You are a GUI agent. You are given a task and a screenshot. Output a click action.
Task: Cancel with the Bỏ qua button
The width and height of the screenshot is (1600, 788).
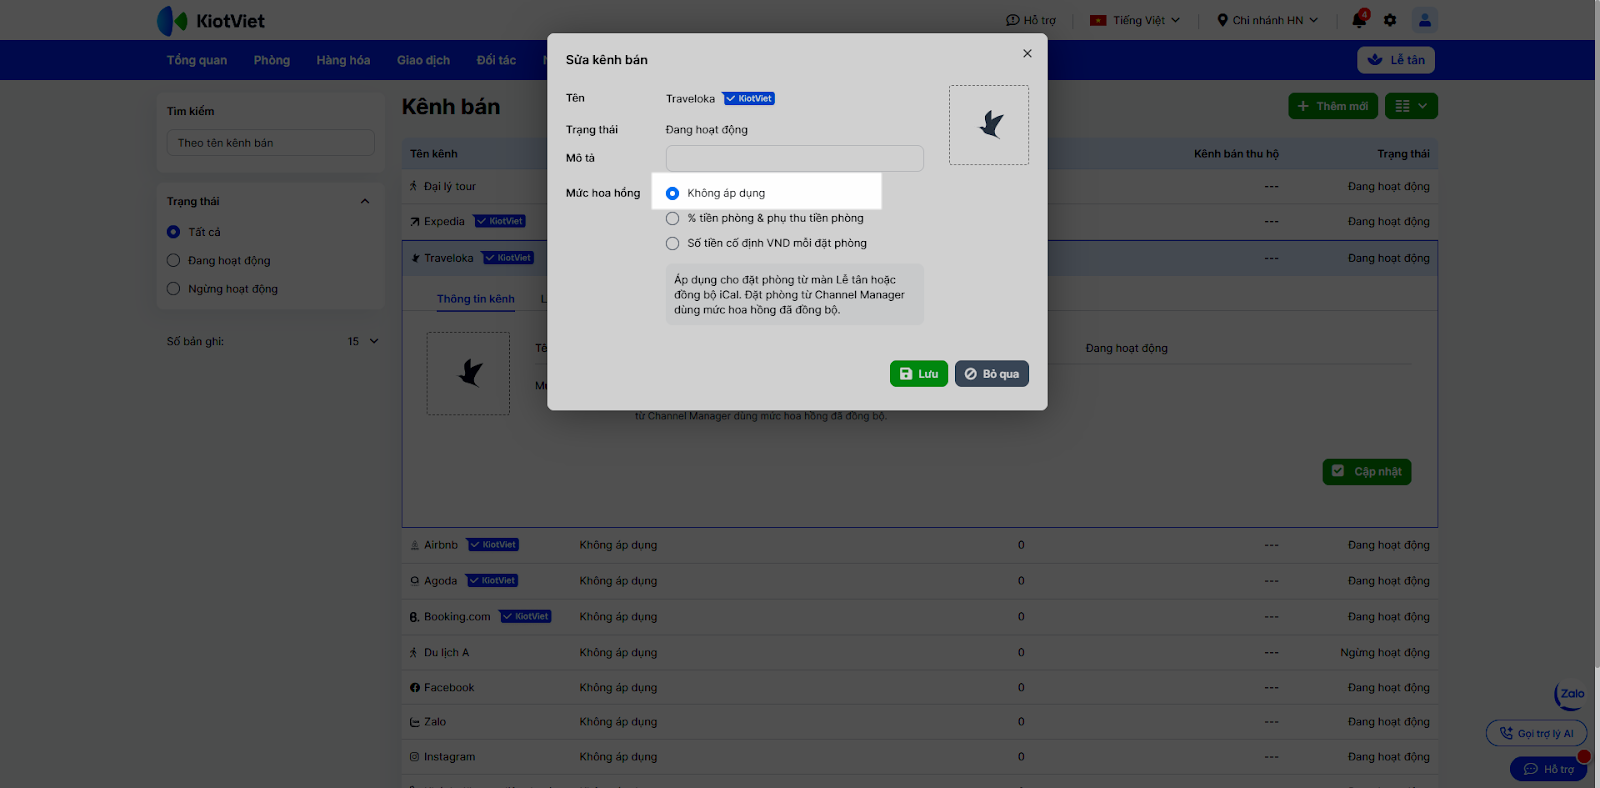click(992, 374)
